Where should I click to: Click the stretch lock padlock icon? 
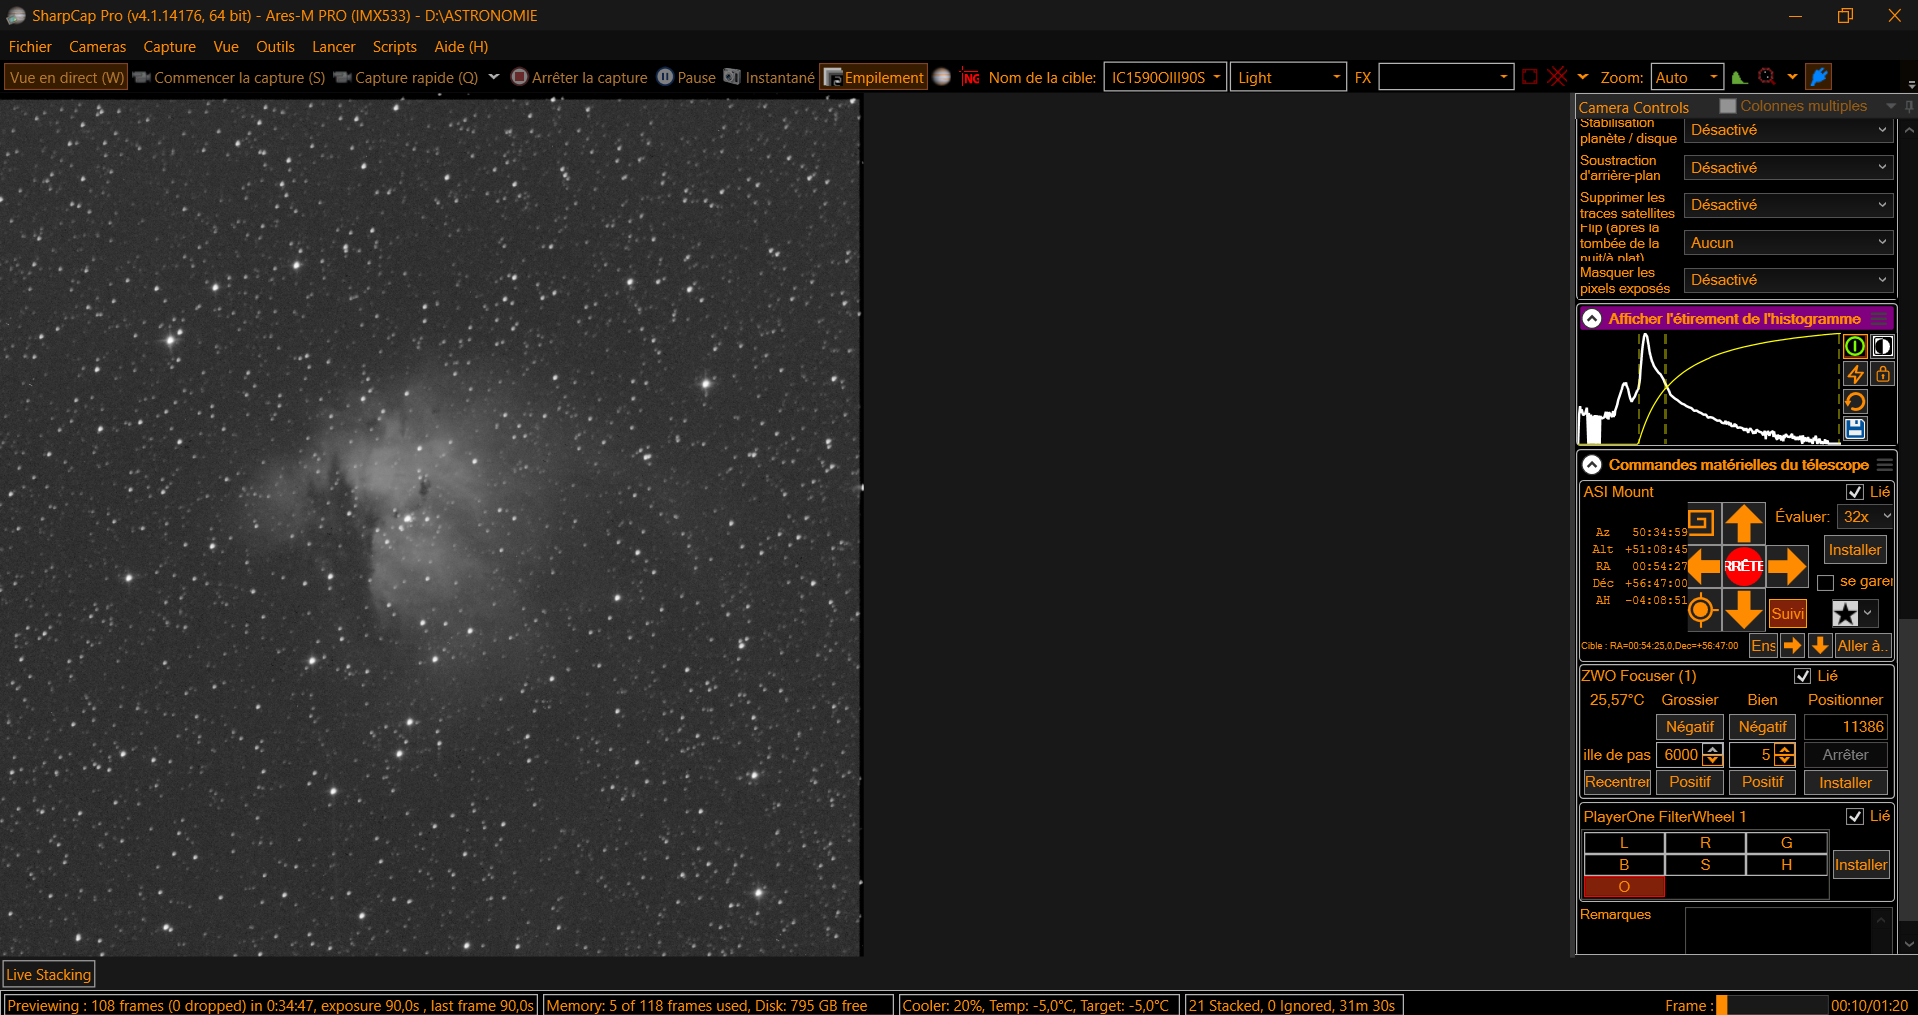pyautogui.click(x=1883, y=374)
